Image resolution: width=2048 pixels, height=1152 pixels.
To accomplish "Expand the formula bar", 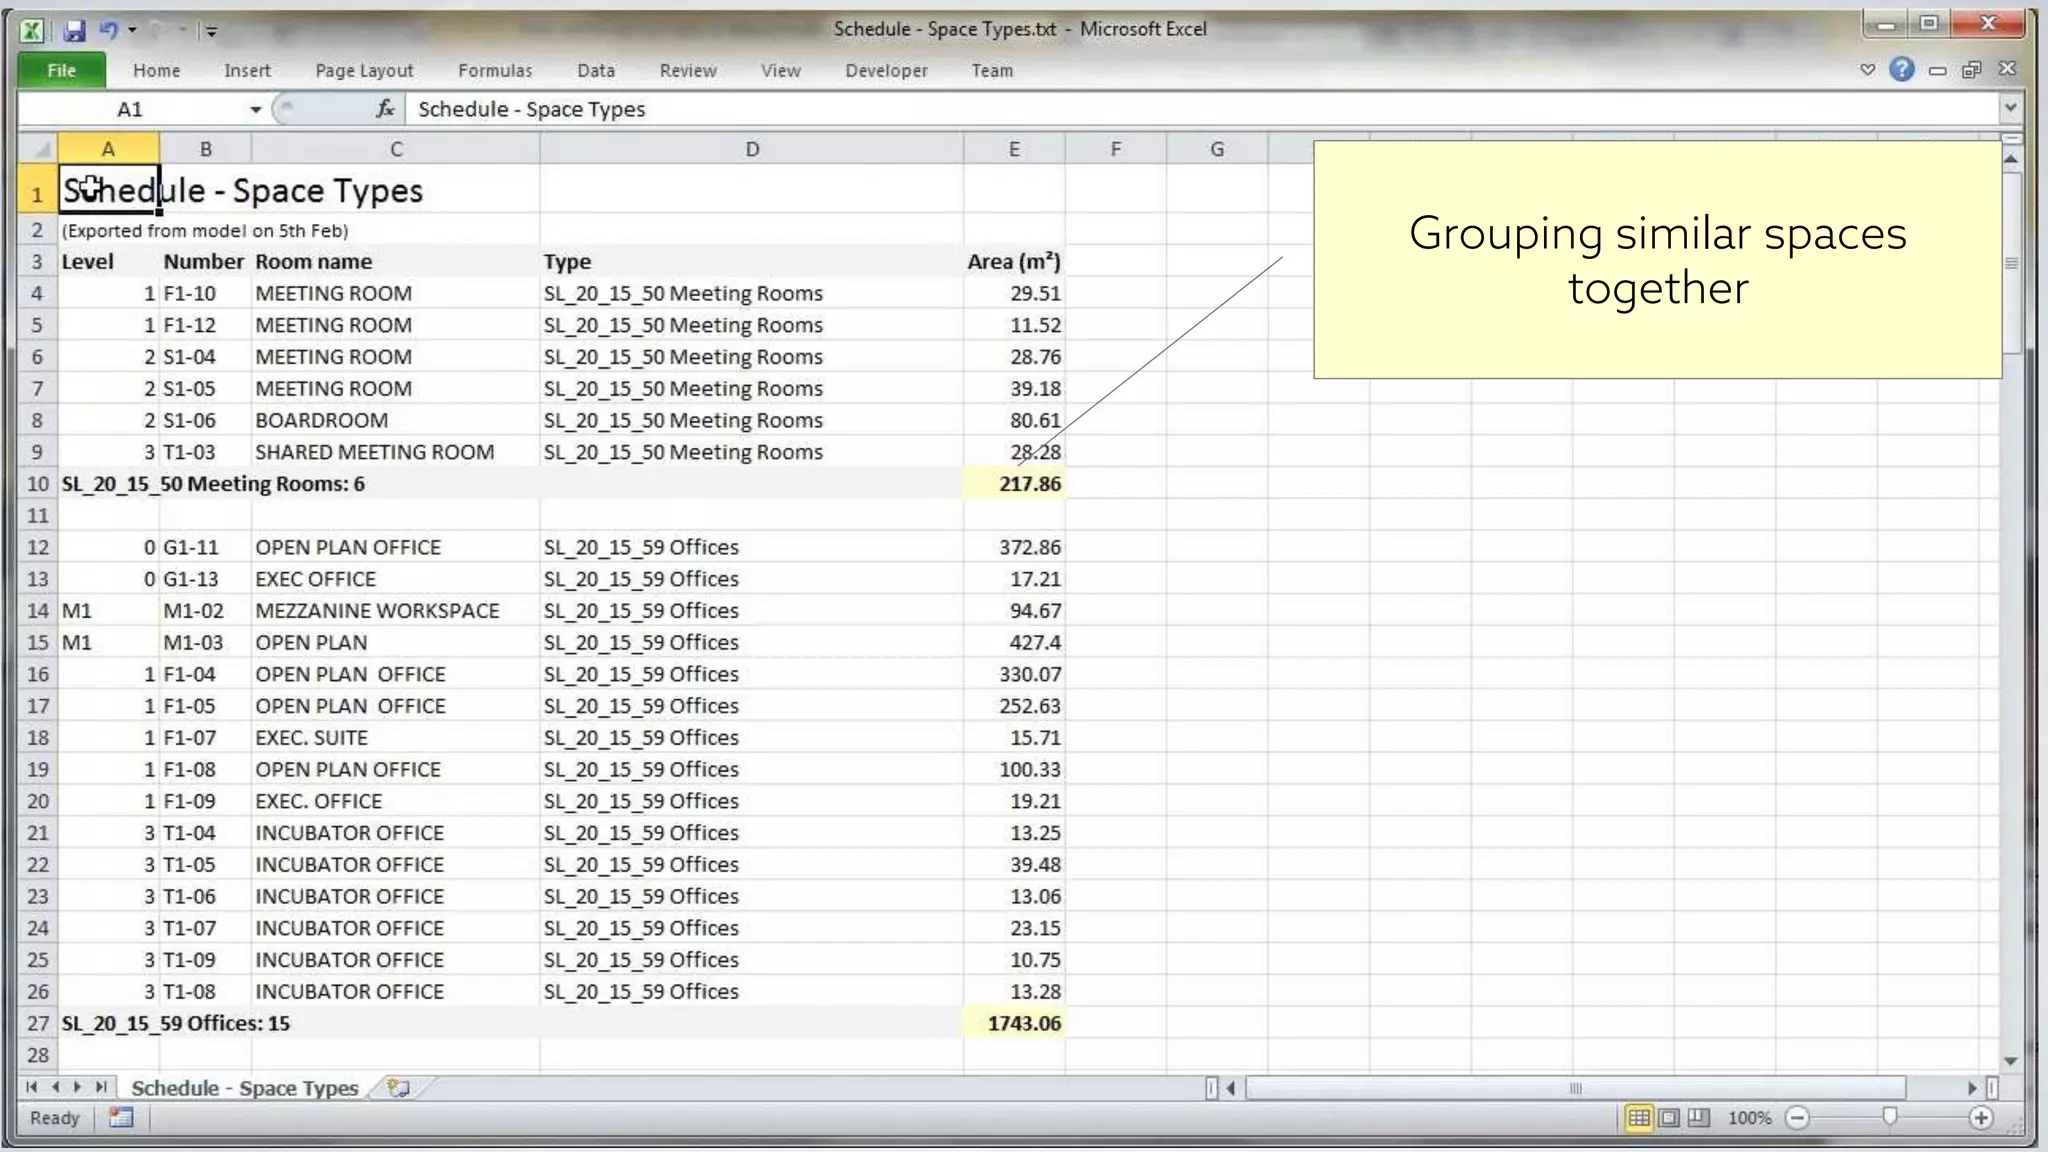I will point(2010,108).
